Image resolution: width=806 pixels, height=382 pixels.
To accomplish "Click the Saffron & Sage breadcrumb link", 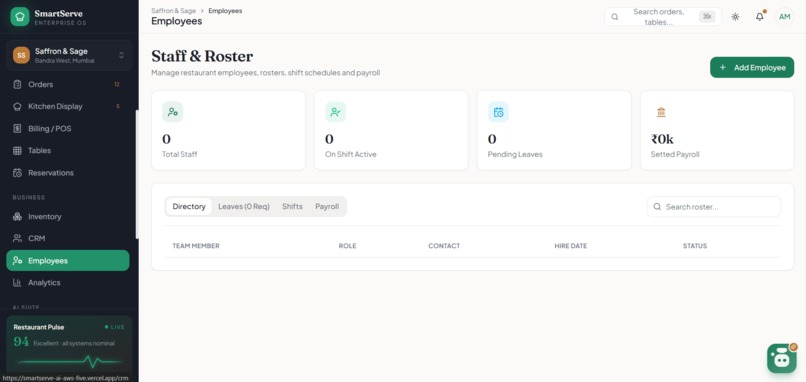I will 173,11.
